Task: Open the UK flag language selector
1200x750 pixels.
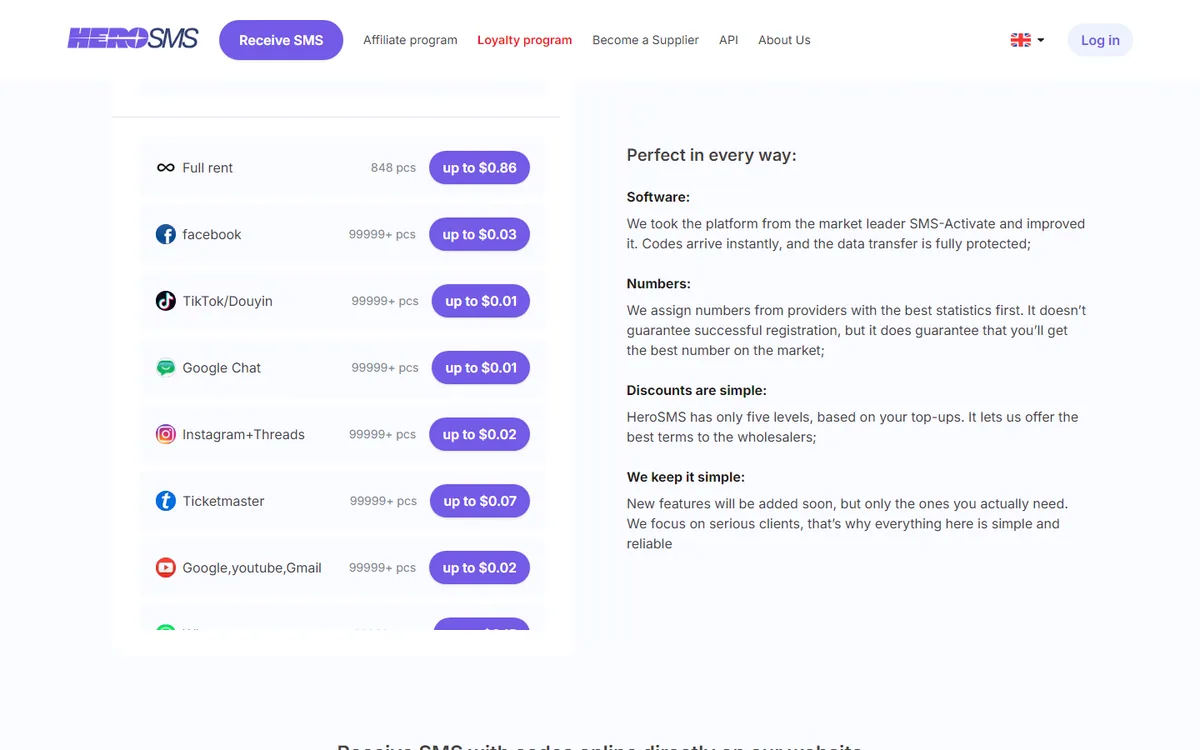Action: point(1021,40)
